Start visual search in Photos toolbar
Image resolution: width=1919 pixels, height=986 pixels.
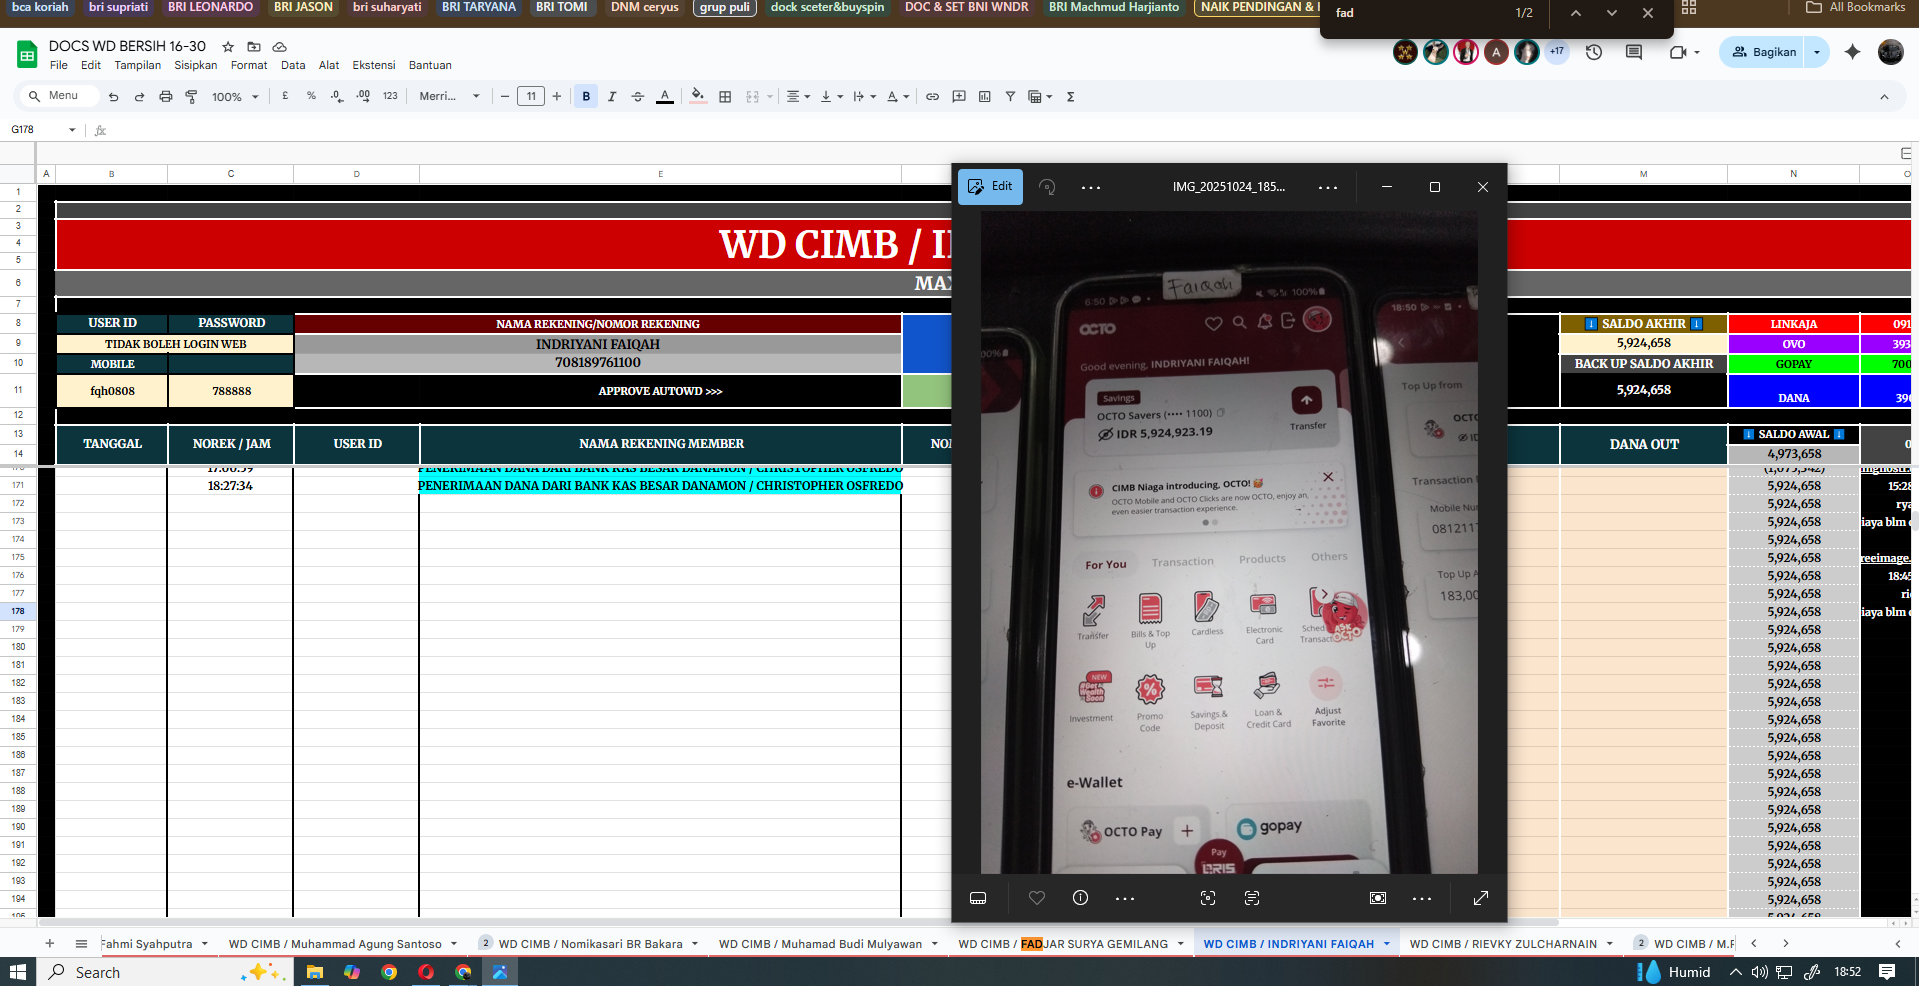tap(1208, 898)
